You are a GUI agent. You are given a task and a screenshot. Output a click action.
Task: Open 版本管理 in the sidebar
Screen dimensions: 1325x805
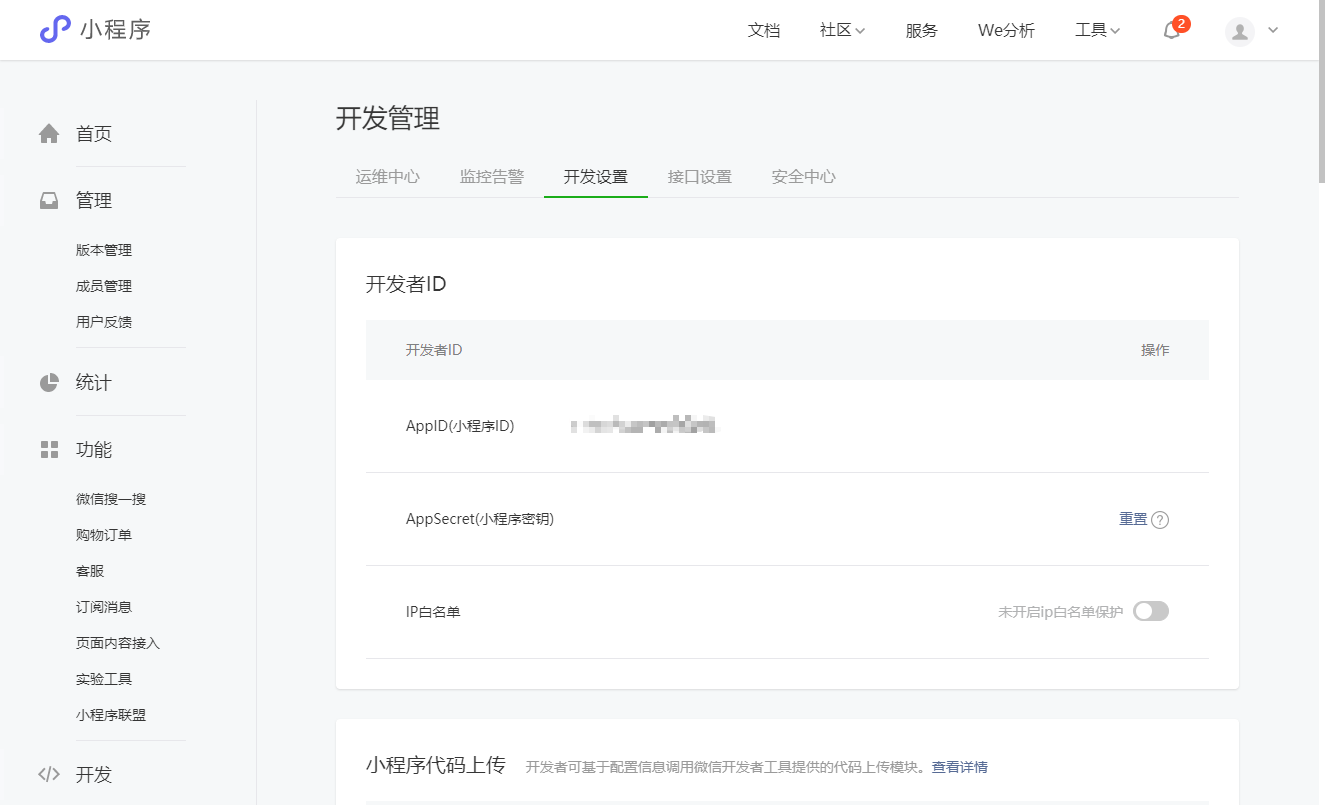point(104,250)
